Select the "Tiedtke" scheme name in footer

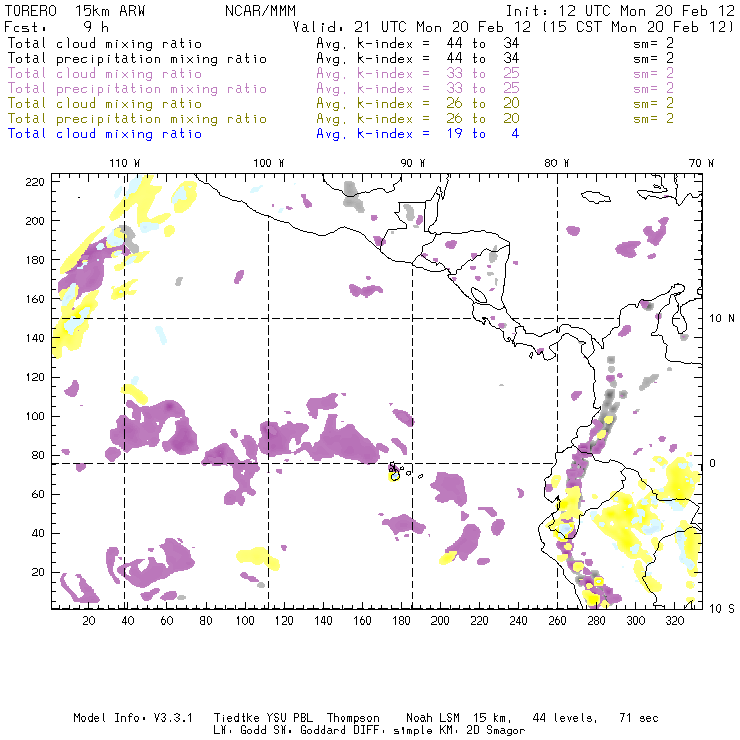tap(236, 718)
